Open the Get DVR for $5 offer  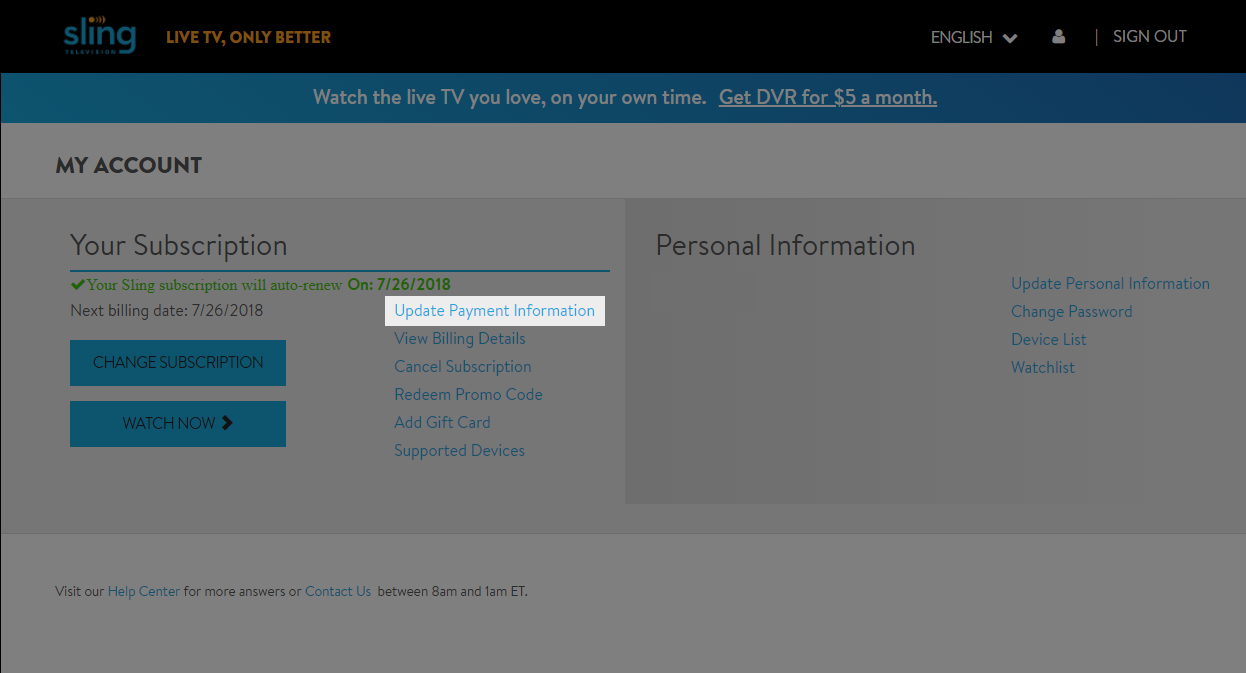[827, 98]
